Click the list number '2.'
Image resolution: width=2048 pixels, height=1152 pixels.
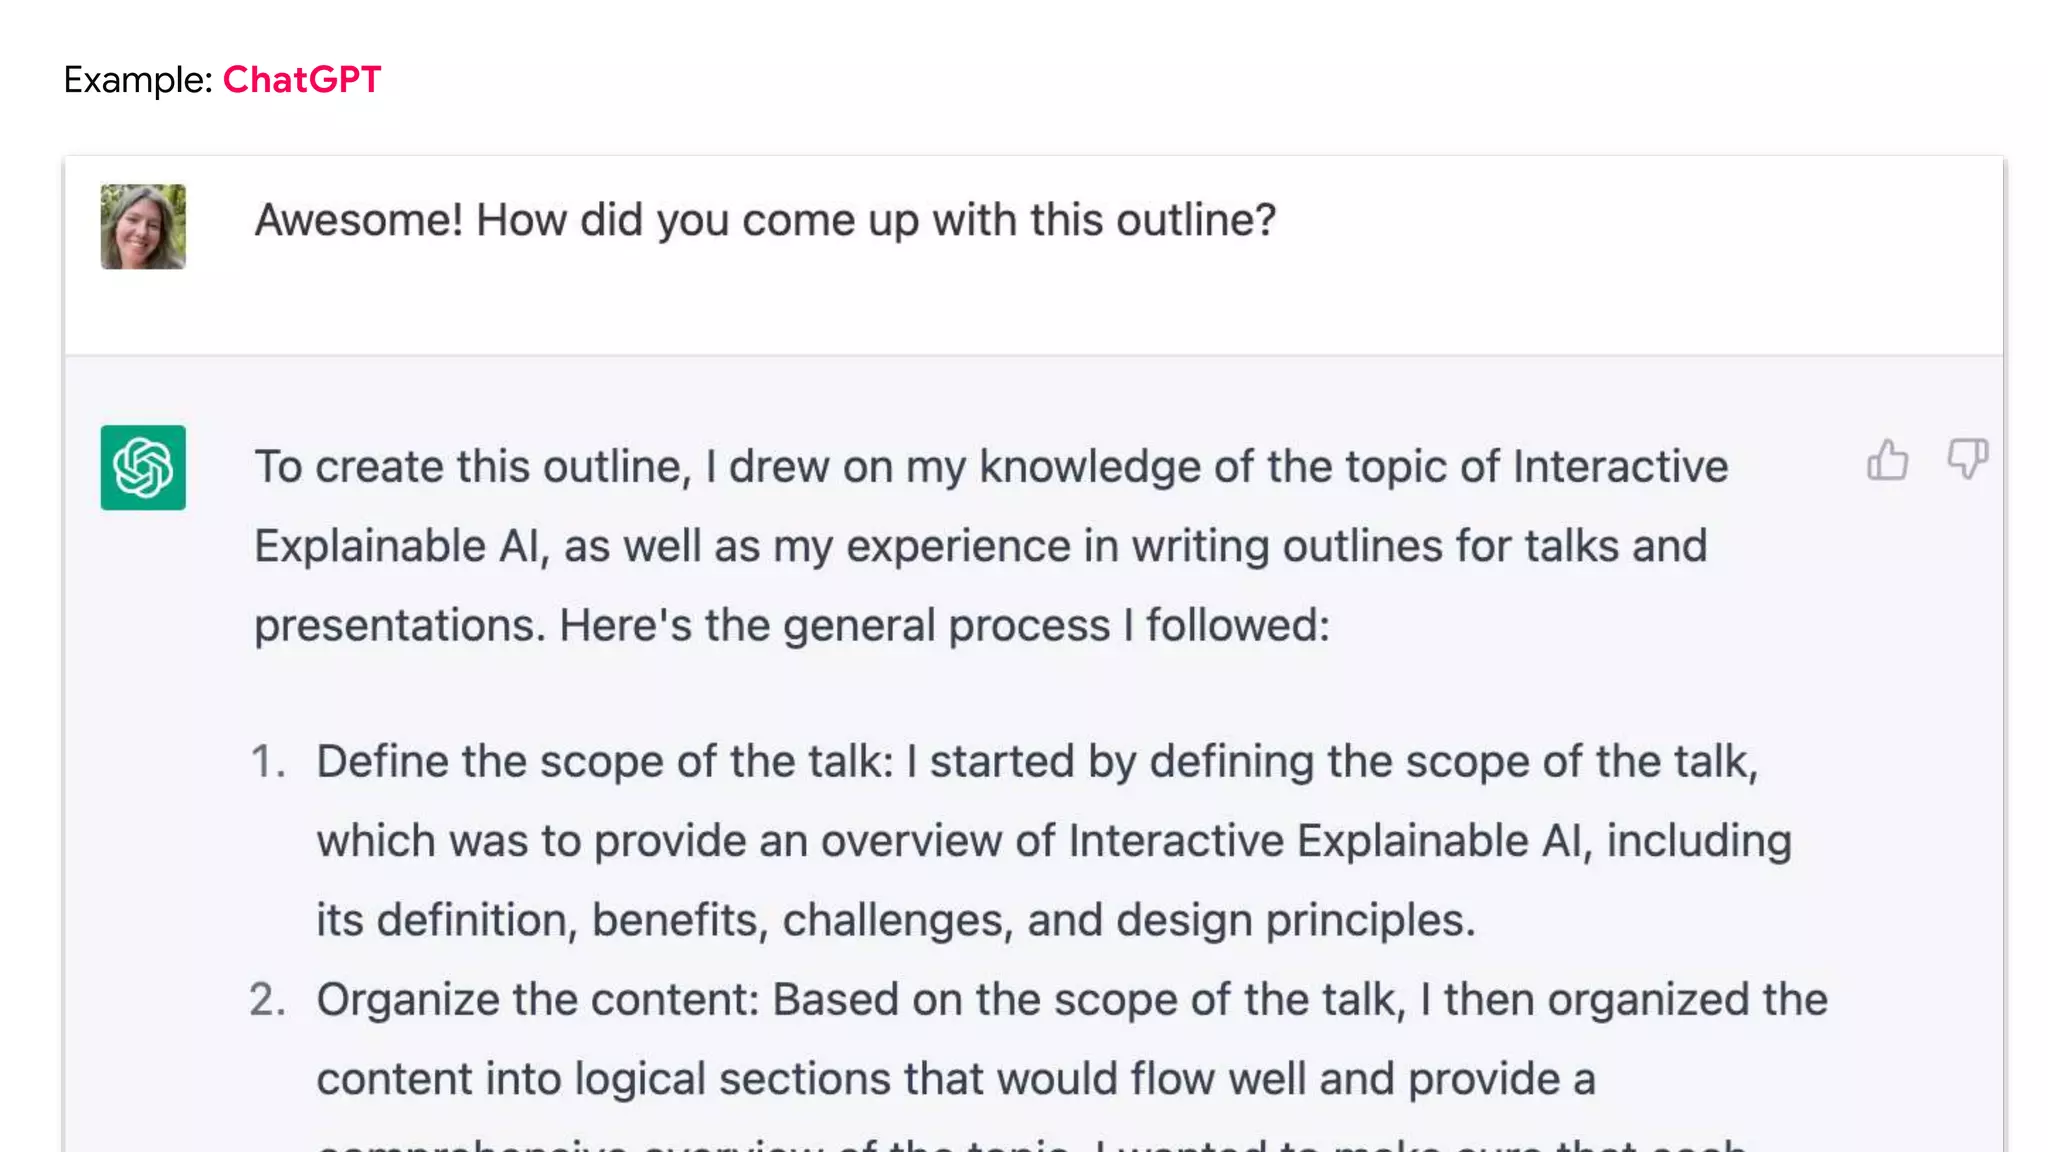[x=267, y=999]
